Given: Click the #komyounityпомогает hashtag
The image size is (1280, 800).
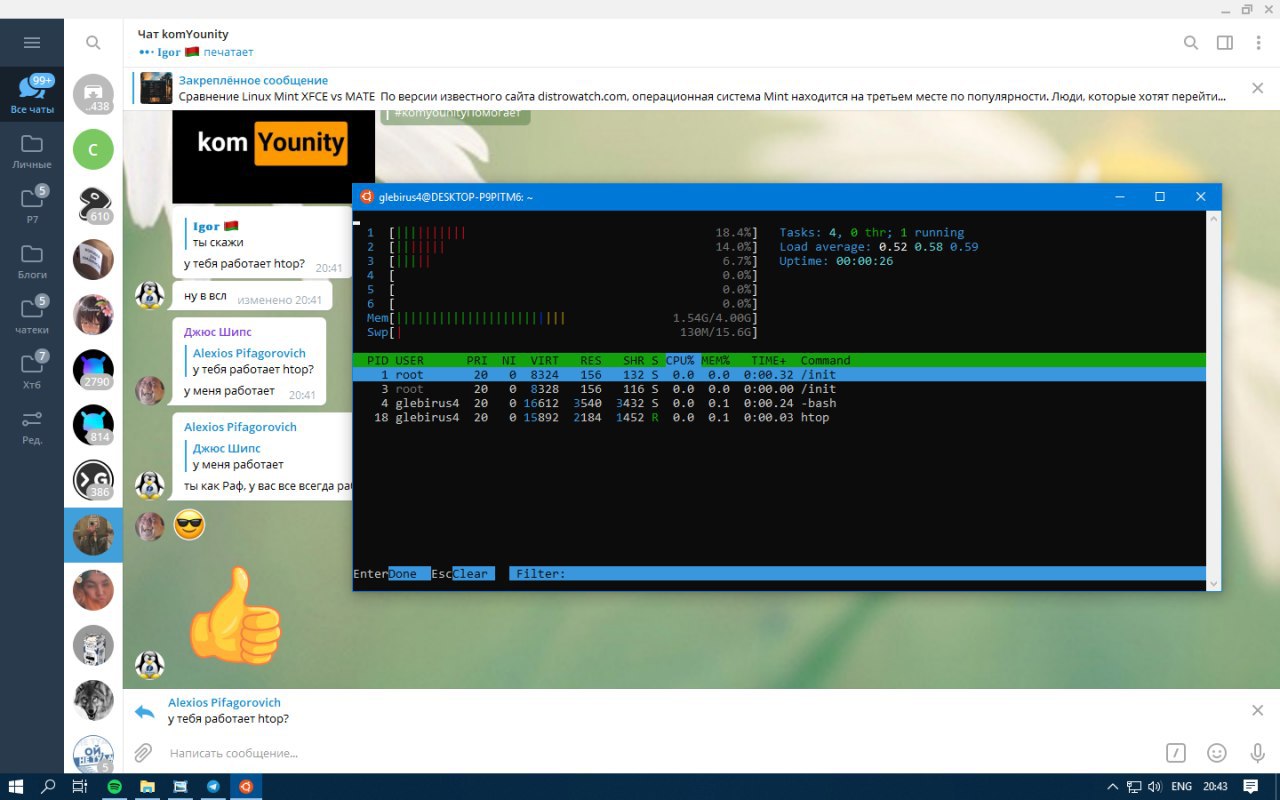Looking at the screenshot, I should pyautogui.click(x=457, y=114).
